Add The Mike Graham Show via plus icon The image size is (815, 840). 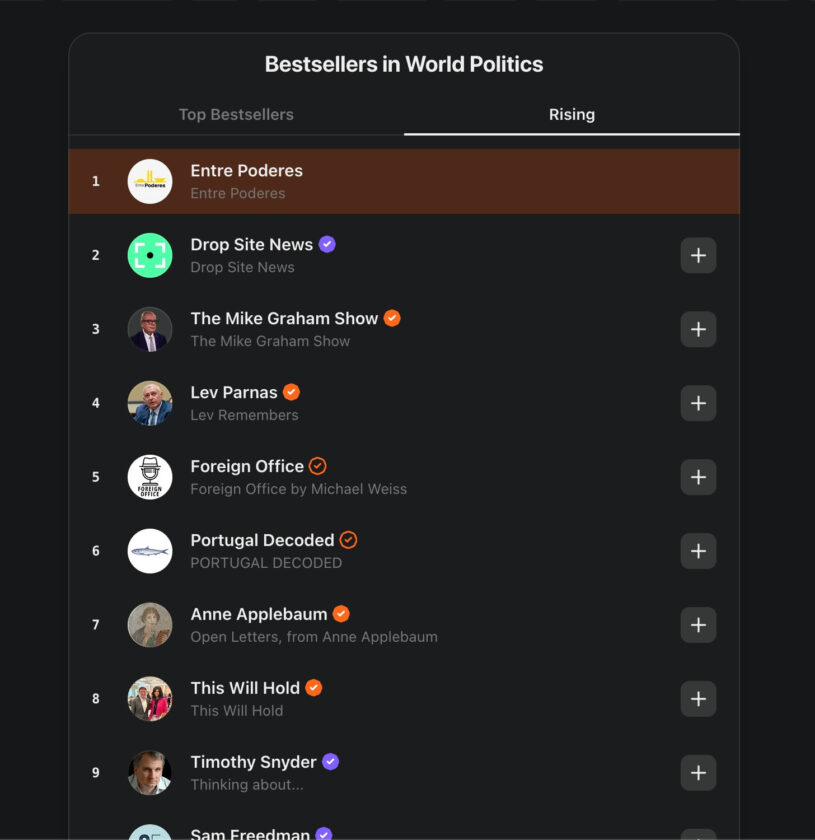pyautogui.click(x=698, y=329)
